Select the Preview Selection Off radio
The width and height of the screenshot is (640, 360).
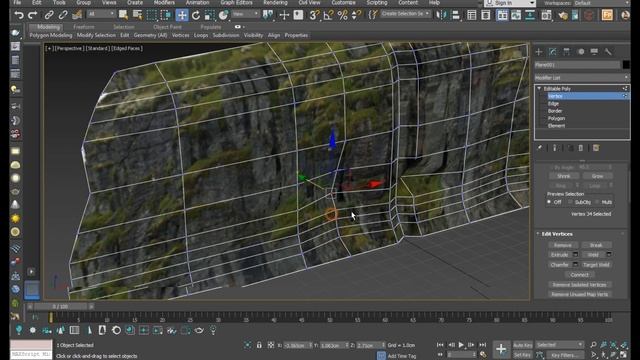pyautogui.click(x=549, y=202)
